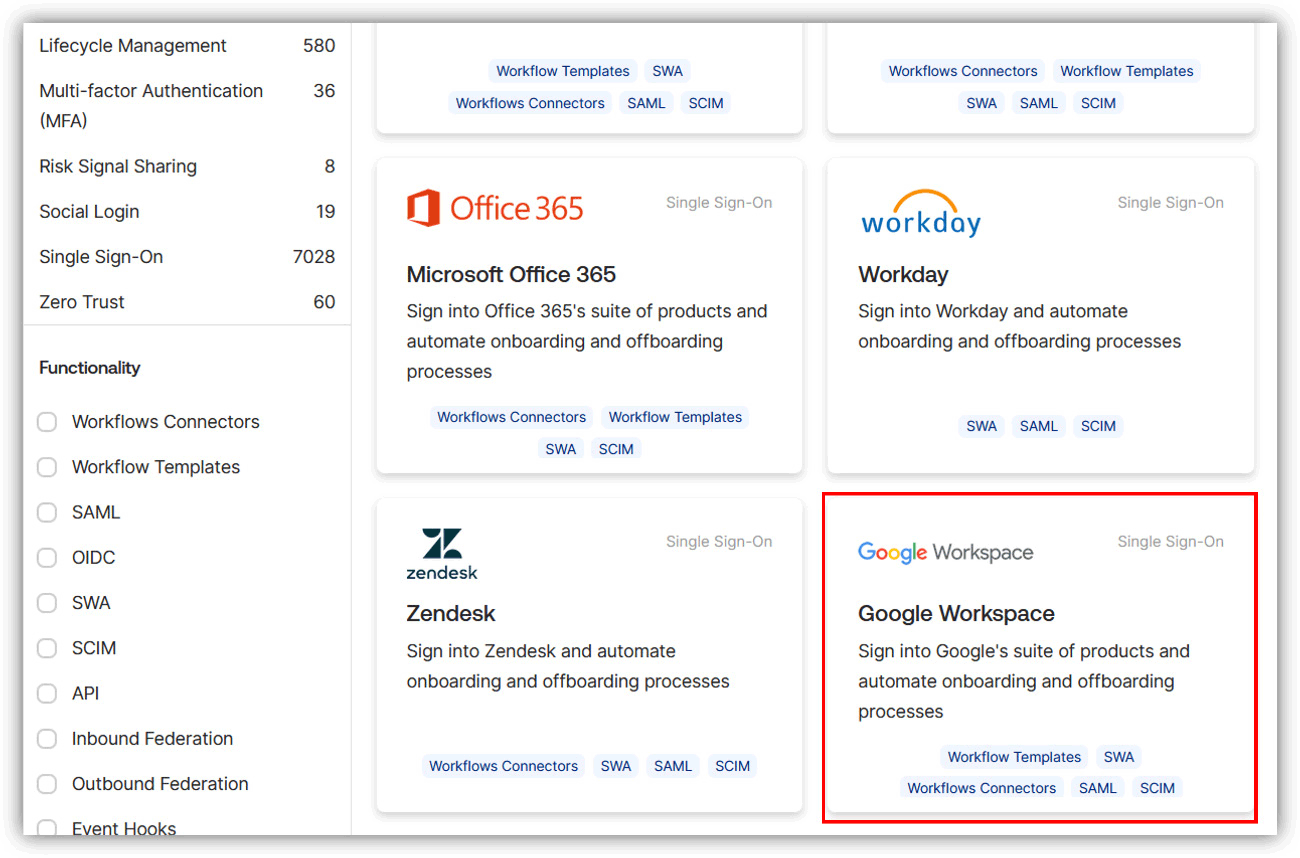The width and height of the screenshot is (1300, 858).
Task: Tick the Inbound Federation checkbox
Action: [47, 739]
